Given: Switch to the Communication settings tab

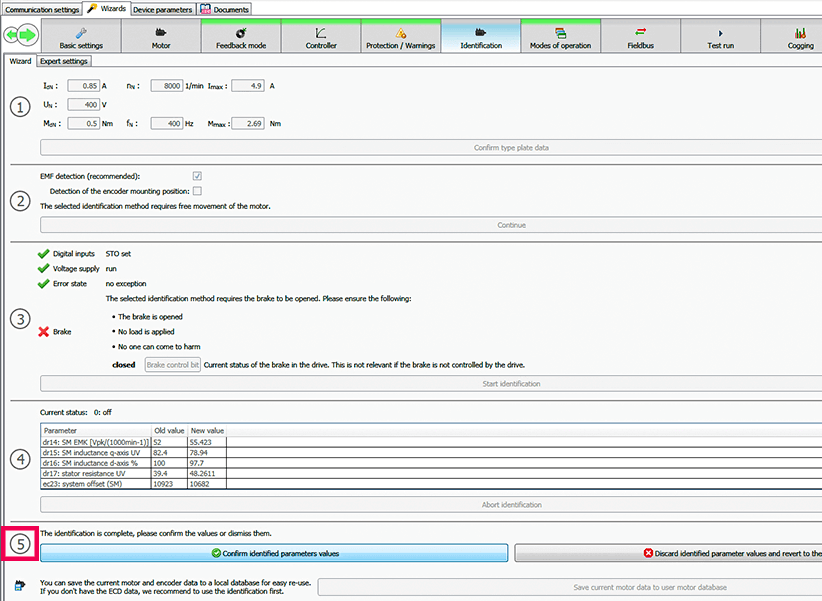Looking at the screenshot, I should pyautogui.click(x=42, y=9).
